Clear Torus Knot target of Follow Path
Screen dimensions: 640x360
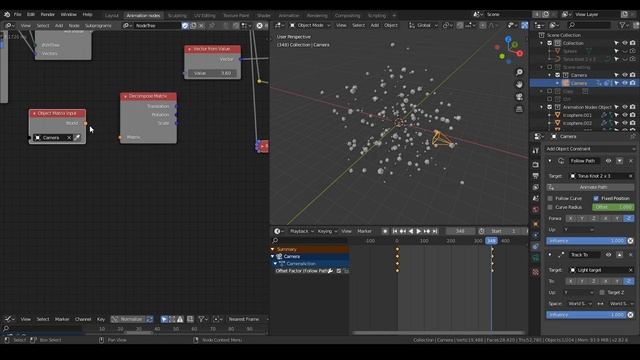tap(630, 176)
